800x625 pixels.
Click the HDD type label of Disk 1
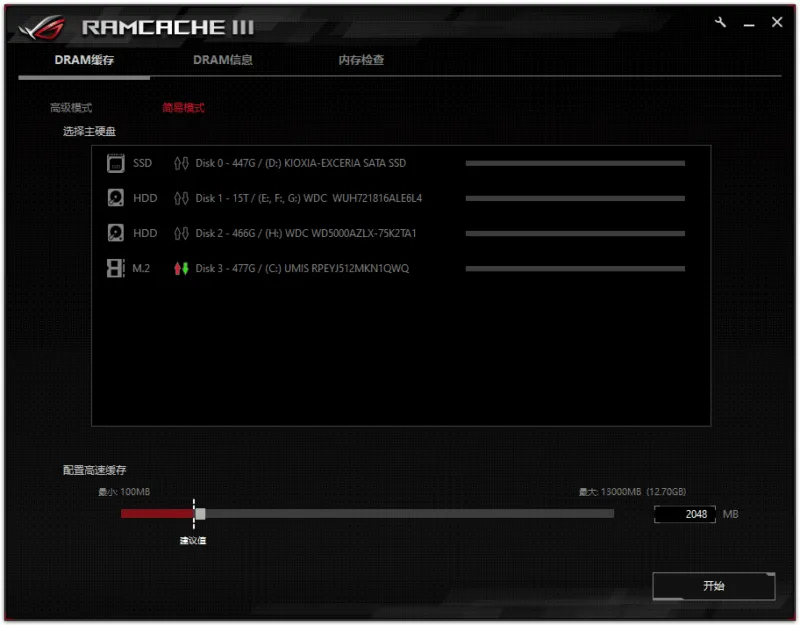145,198
